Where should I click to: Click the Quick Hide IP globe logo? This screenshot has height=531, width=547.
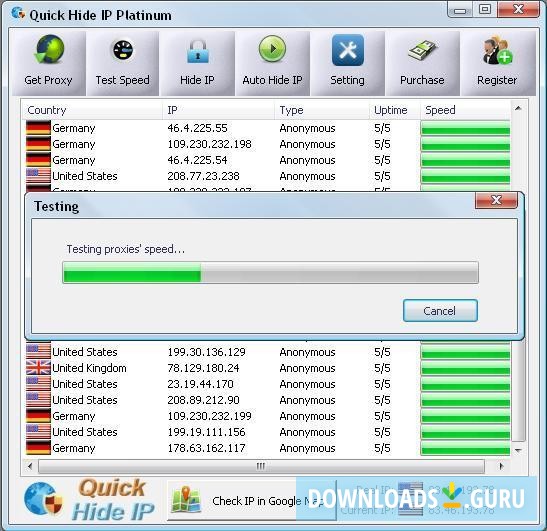[x=43, y=499]
